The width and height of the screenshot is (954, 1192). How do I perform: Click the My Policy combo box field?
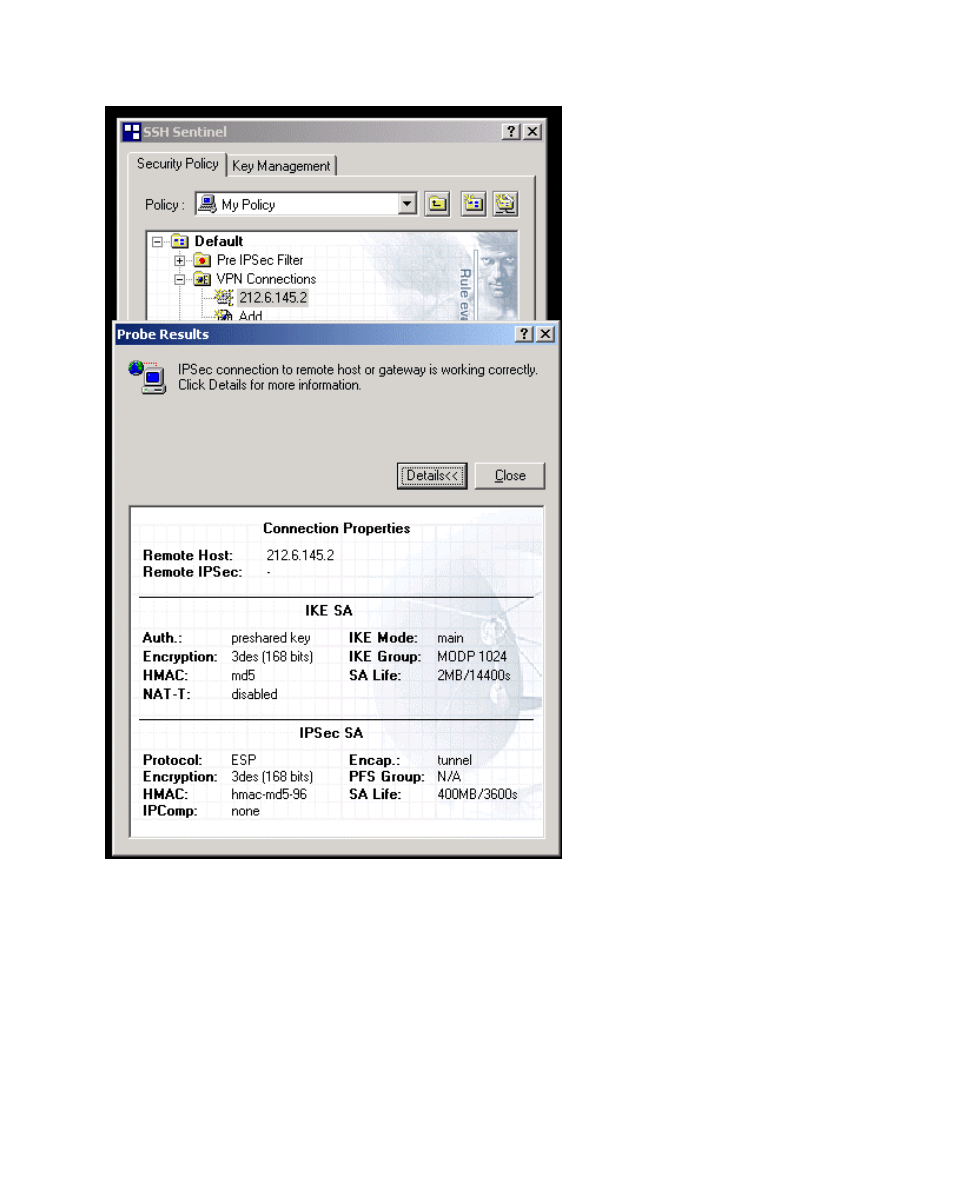[x=306, y=204]
